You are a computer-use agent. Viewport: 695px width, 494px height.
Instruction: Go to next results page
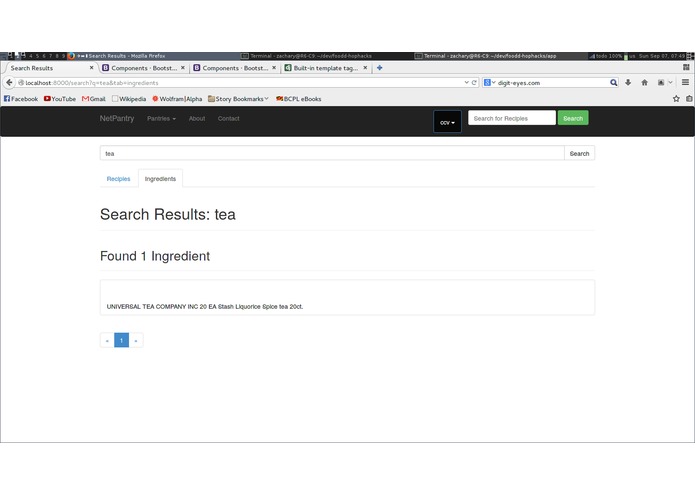(136, 340)
